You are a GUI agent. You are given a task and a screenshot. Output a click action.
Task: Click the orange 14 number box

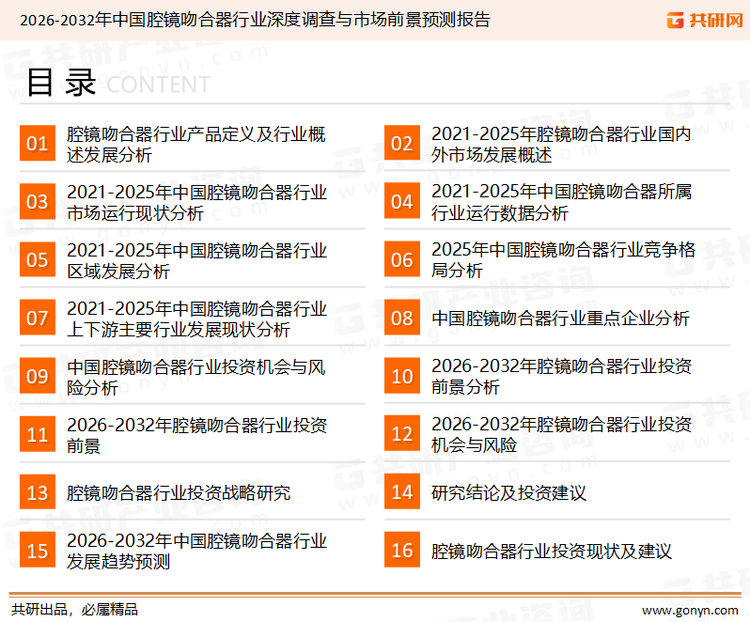(x=402, y=492)
